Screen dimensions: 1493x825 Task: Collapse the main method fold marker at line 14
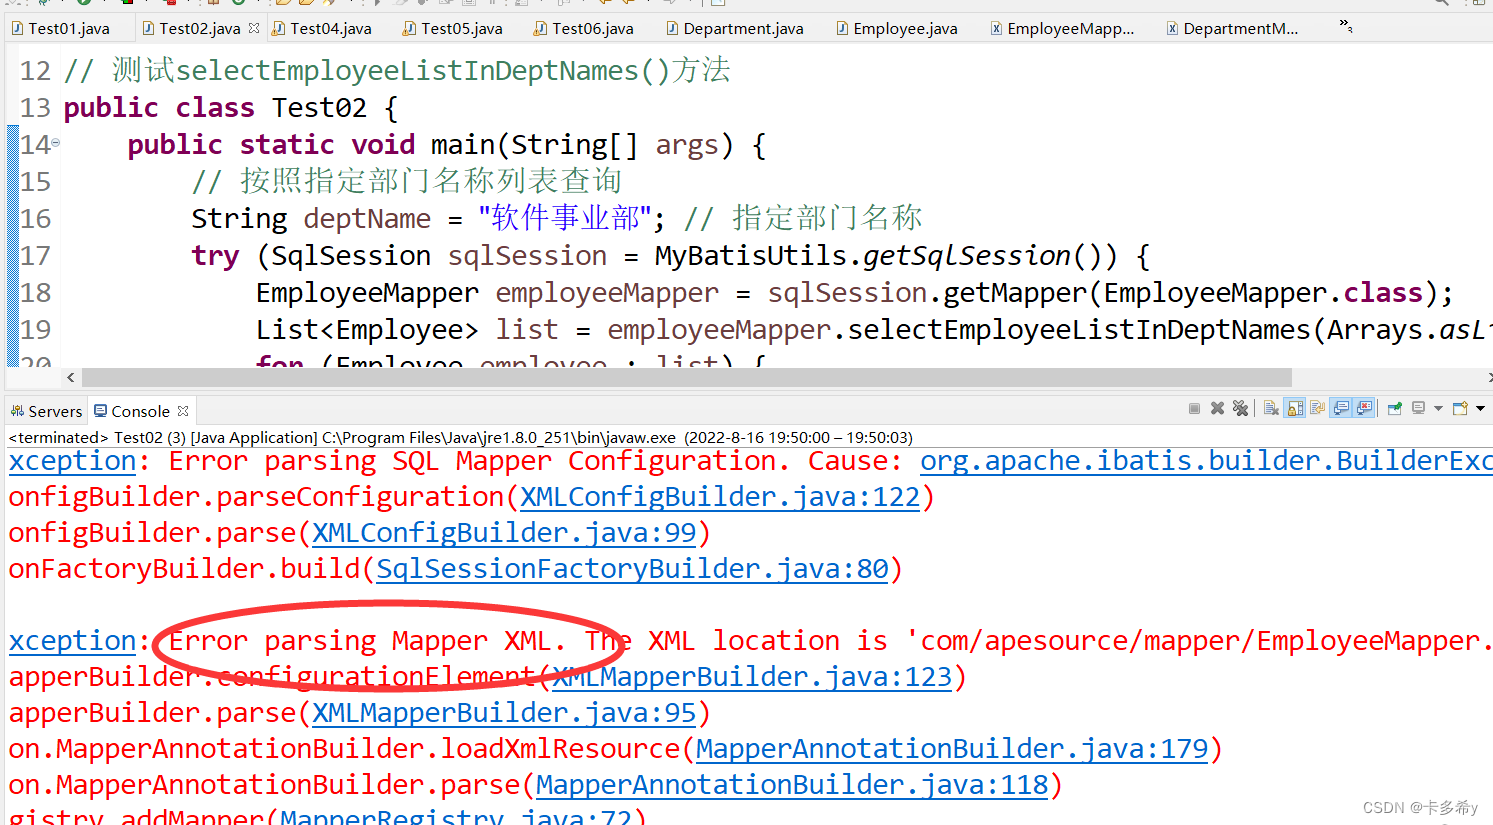(x=56, y=143)
